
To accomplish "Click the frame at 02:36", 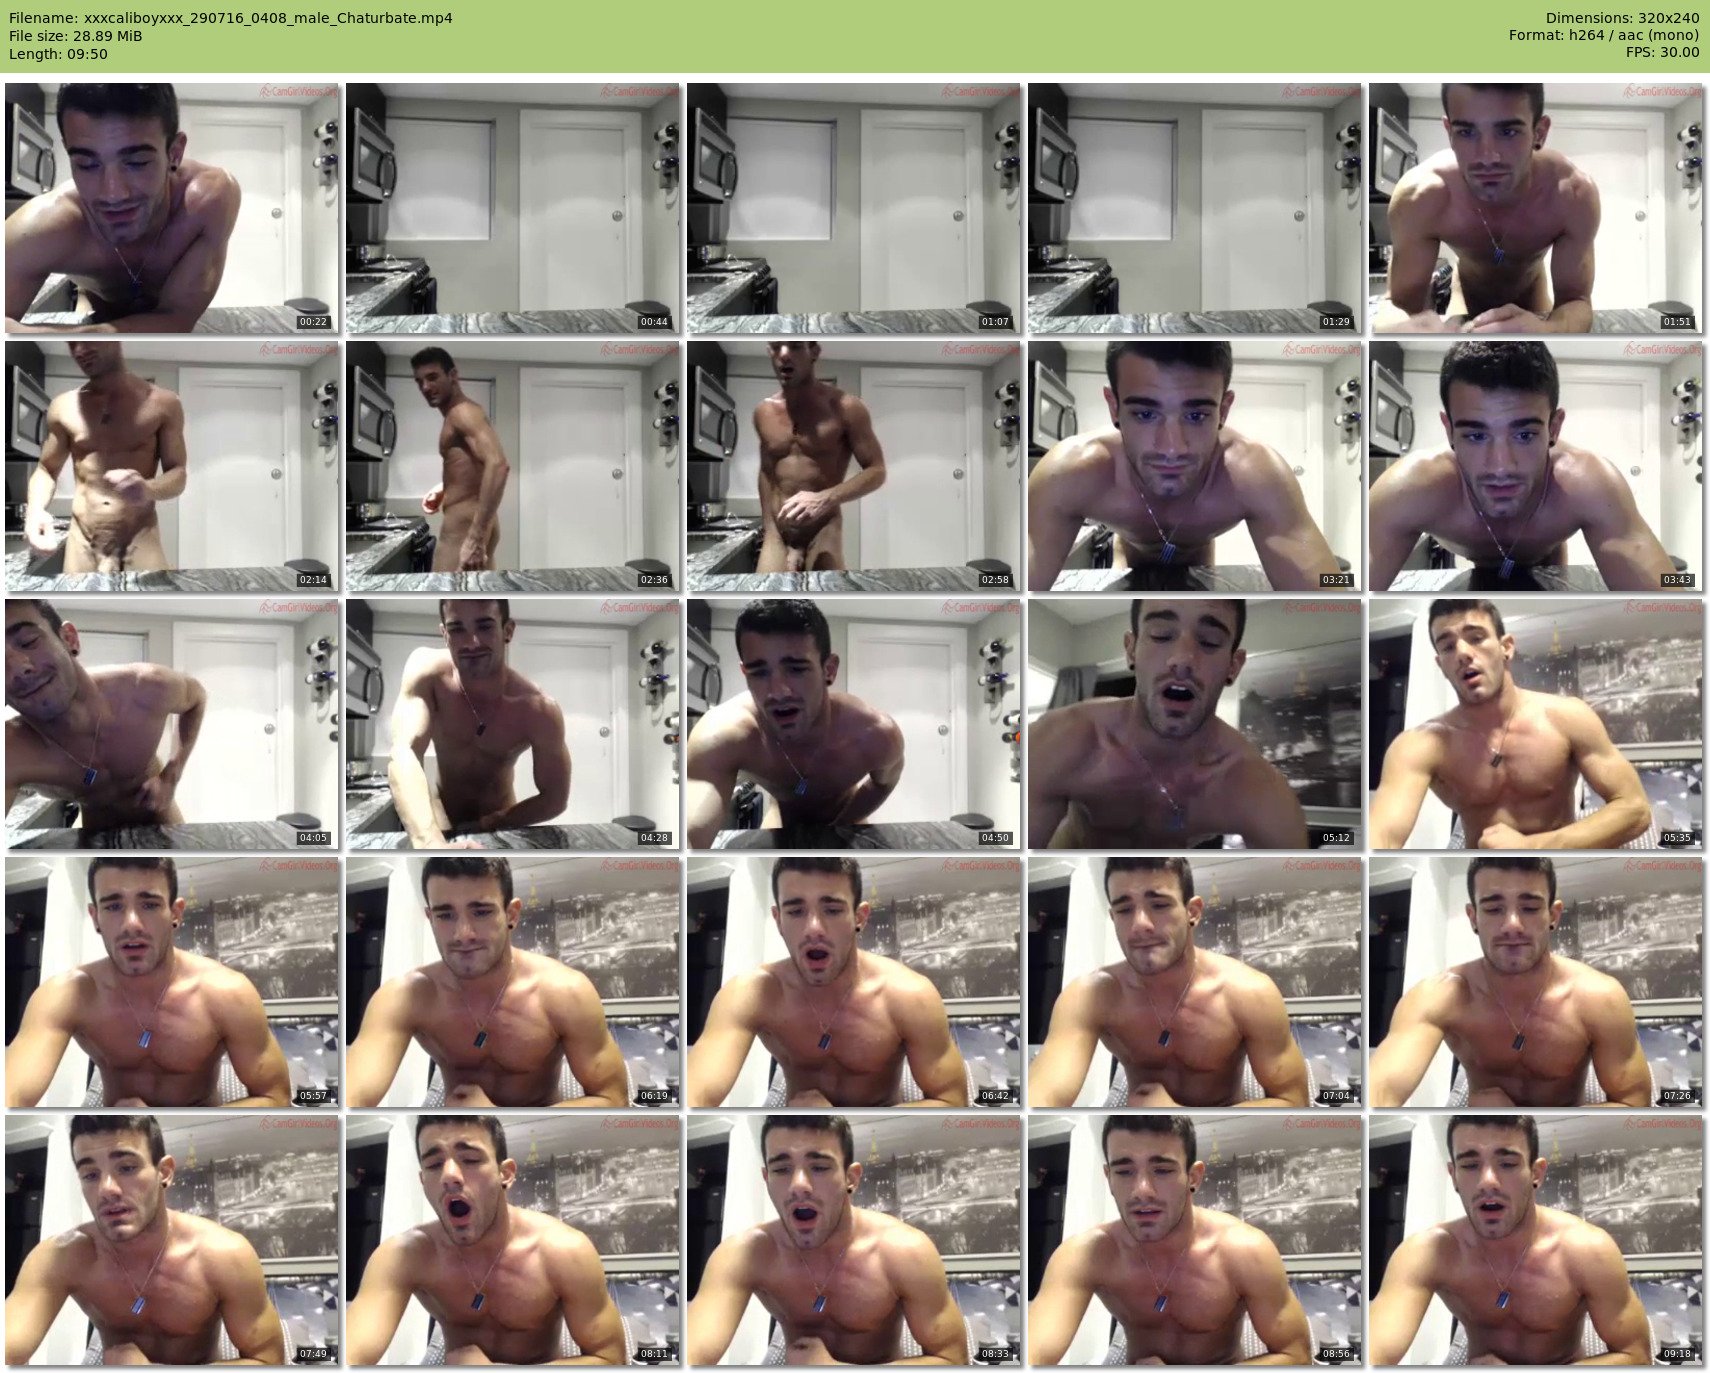I will pyautogui.click(x=513, y=466).
